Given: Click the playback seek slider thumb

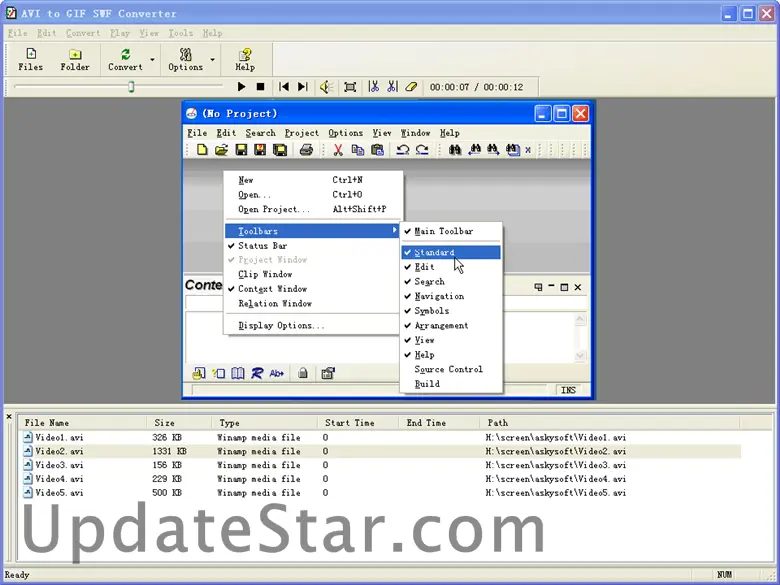Looking at the screenshot, I should 131,87.
